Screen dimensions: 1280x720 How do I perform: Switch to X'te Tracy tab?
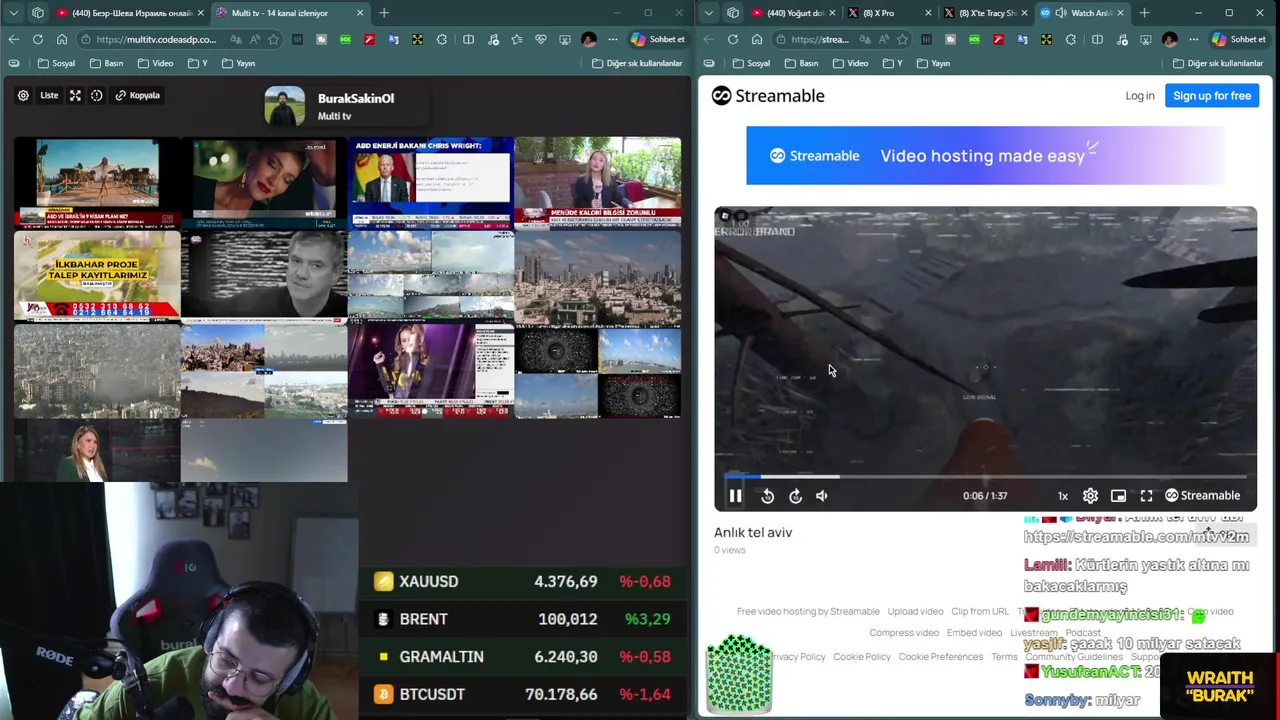(x=985, y=13)
